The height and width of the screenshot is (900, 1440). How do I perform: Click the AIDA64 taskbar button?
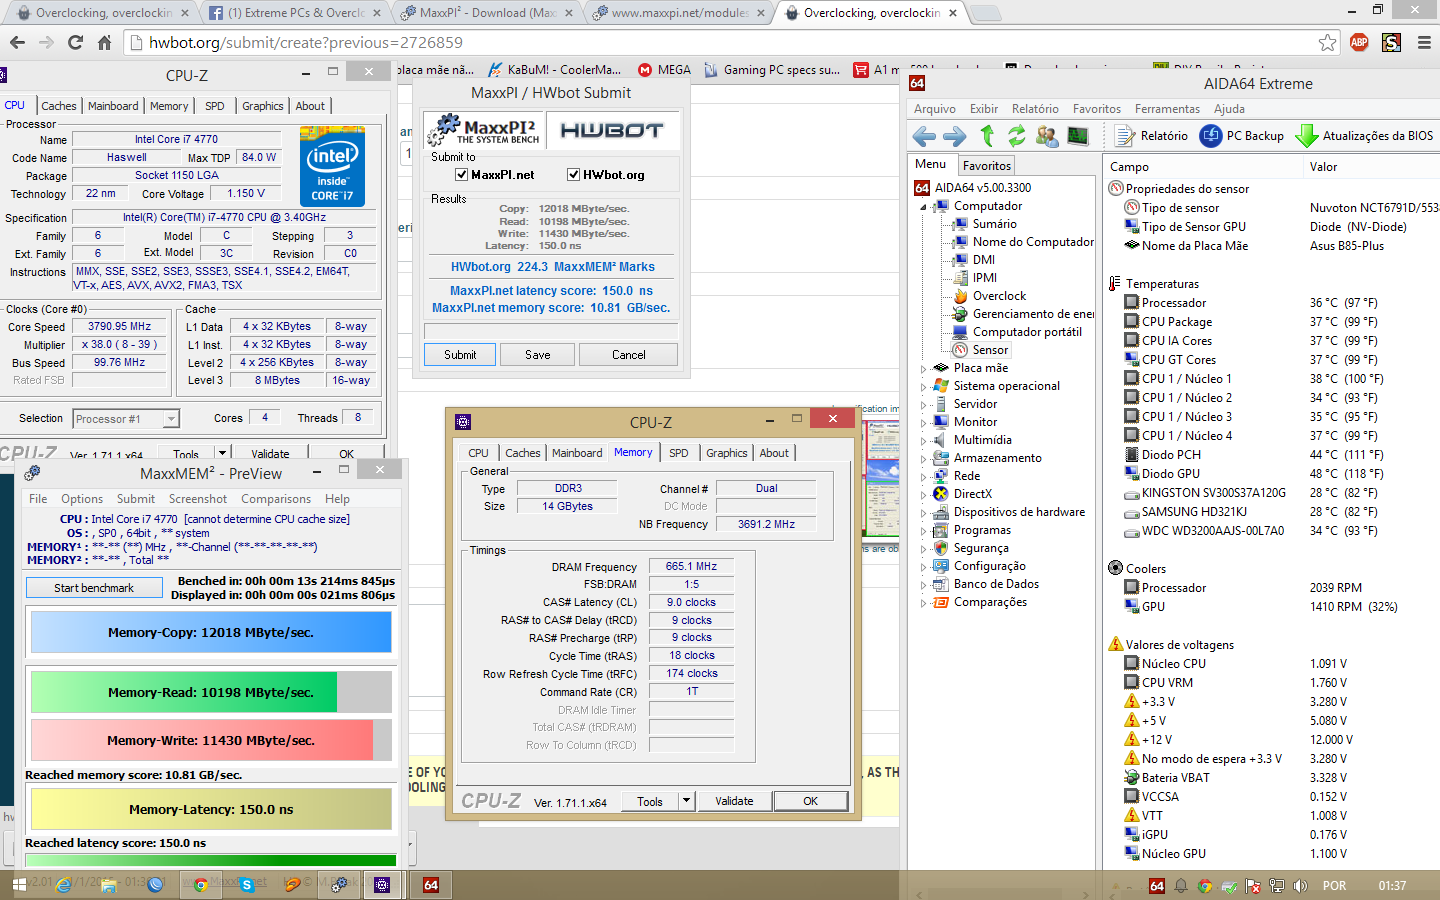431,885
